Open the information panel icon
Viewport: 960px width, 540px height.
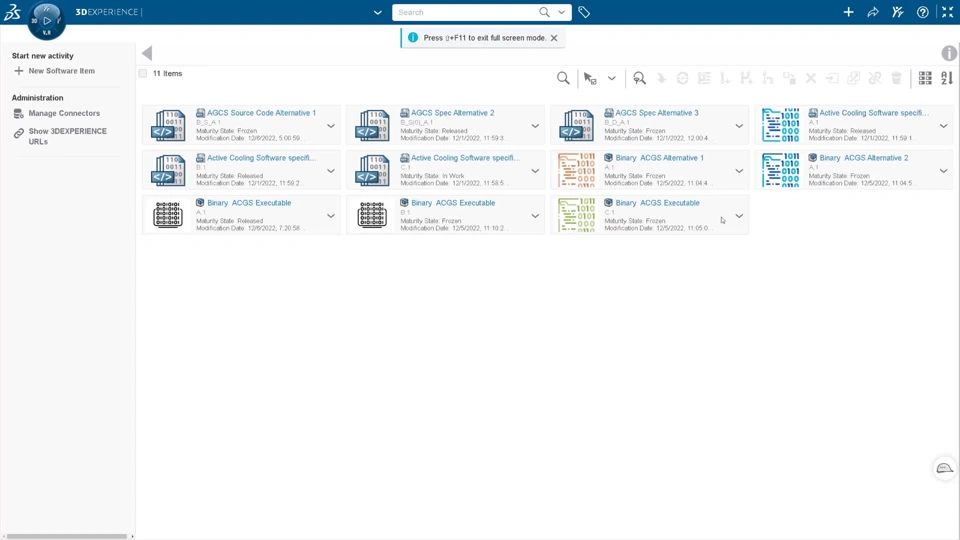pyautogui.click(x=949, y=53)
